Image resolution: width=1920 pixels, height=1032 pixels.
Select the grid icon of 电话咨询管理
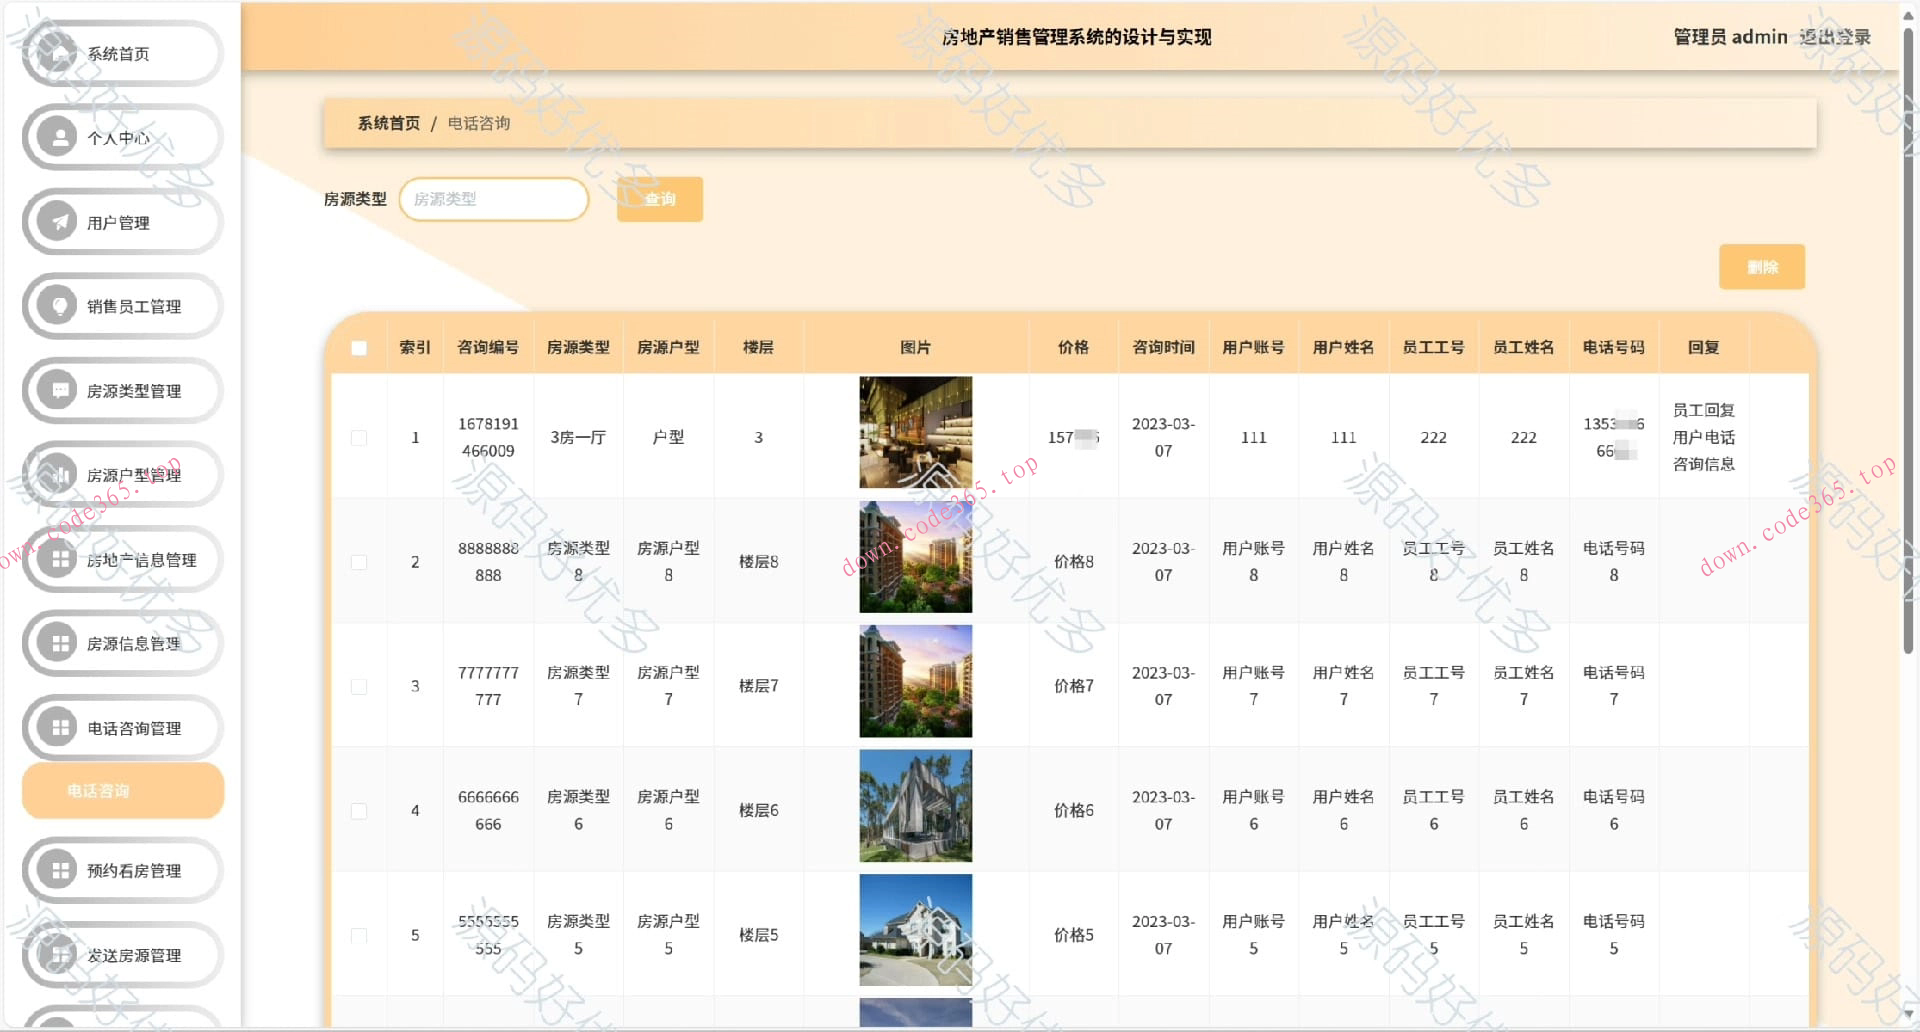click(57, 728)
